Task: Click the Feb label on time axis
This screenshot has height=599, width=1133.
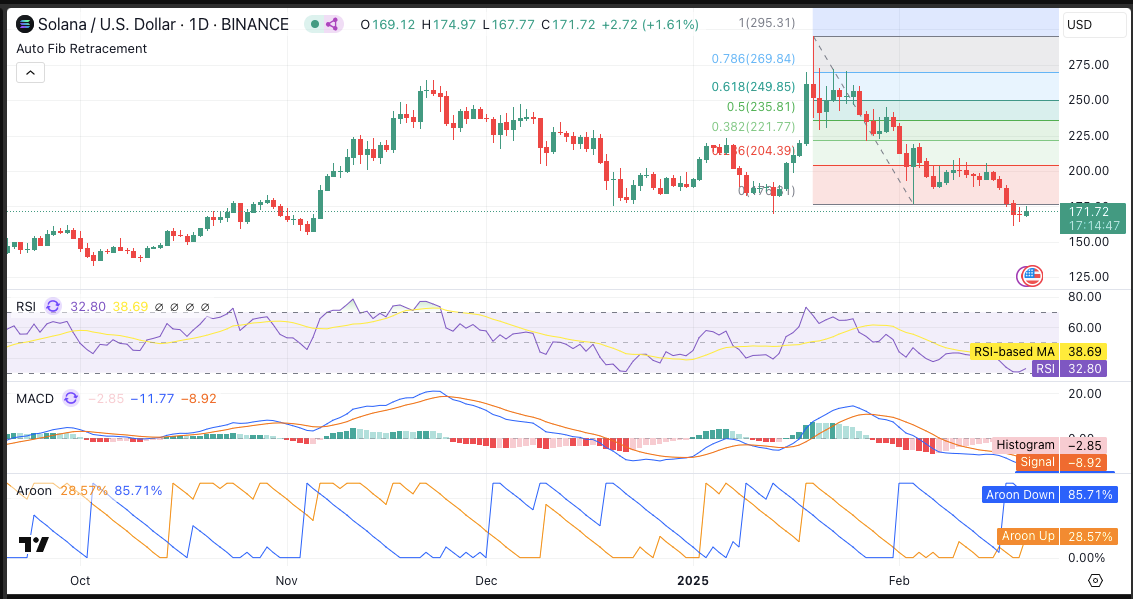Action: [x=899, y=581]
